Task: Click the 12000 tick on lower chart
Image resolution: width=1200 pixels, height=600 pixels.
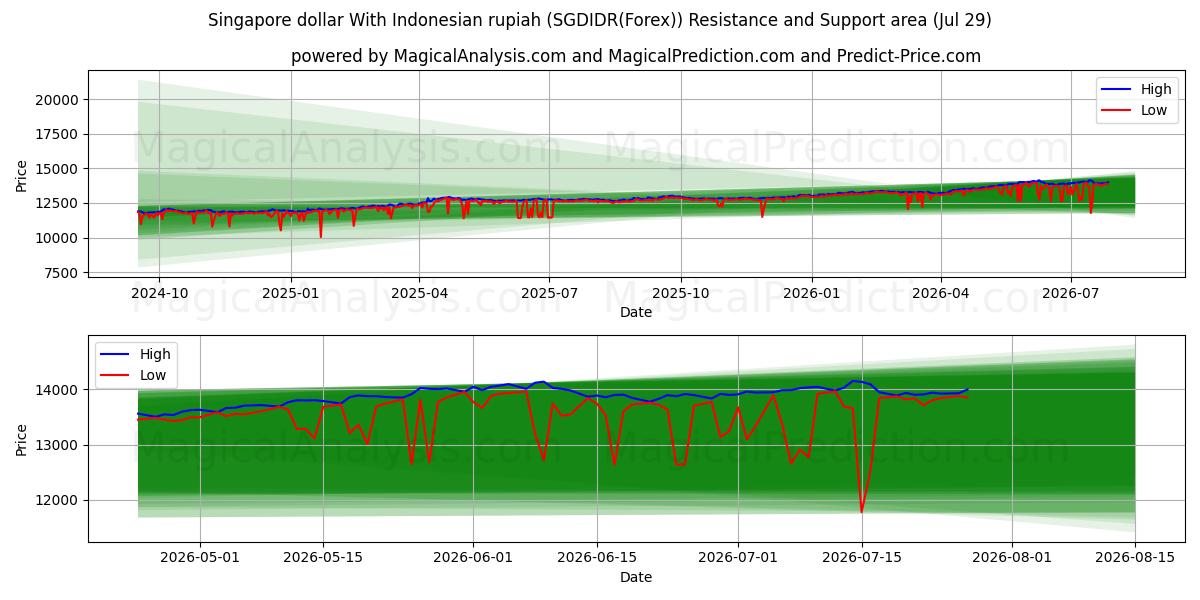Action: [x=57, y=501]
